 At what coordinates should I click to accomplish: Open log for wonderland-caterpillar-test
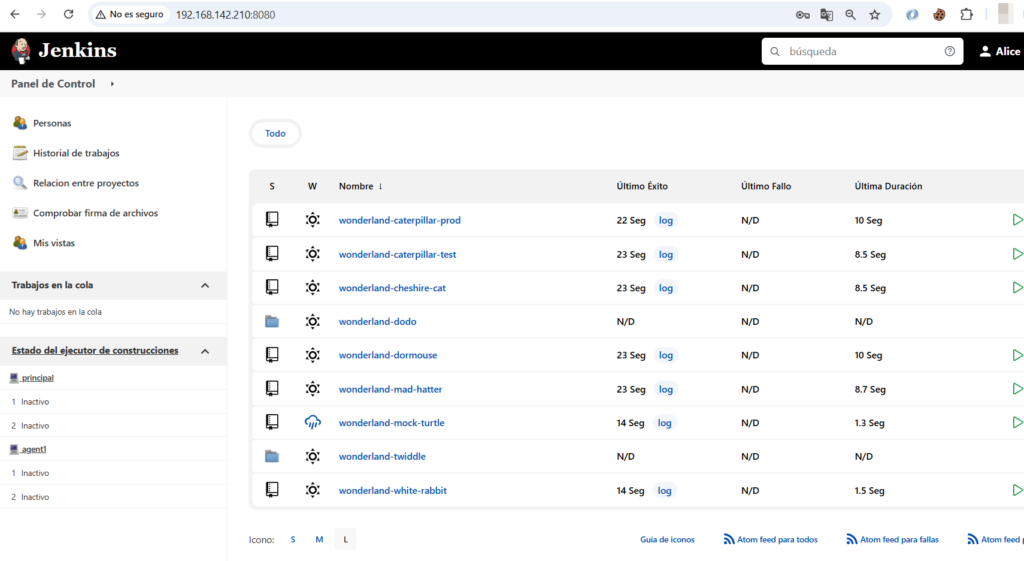pos(665,254)
